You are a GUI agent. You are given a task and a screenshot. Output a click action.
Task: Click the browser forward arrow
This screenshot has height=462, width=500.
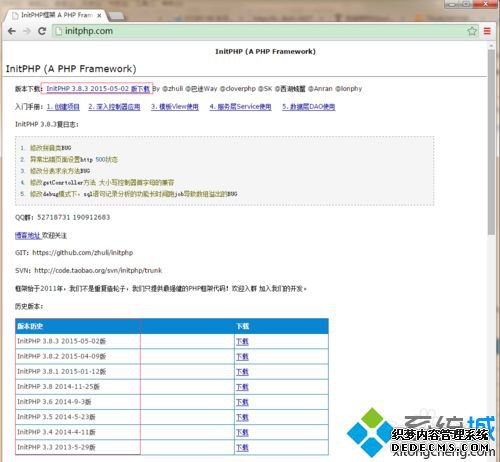[x=27, y=31]
